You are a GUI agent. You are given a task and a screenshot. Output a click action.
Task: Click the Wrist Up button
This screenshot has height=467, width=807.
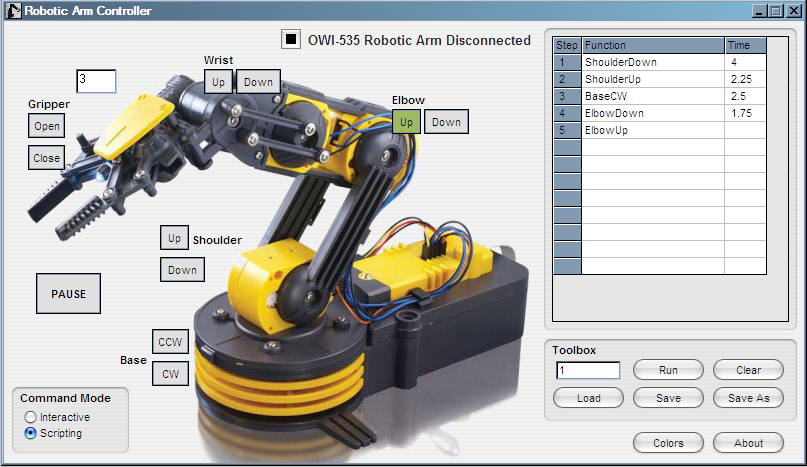click(x=218, y=82)
